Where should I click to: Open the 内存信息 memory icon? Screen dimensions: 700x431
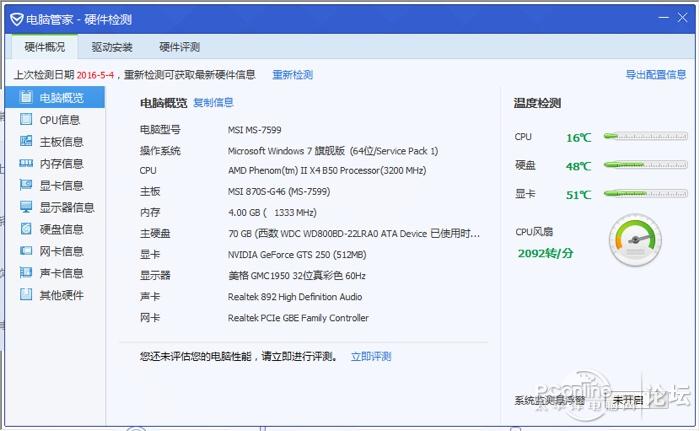pos(26,163)
